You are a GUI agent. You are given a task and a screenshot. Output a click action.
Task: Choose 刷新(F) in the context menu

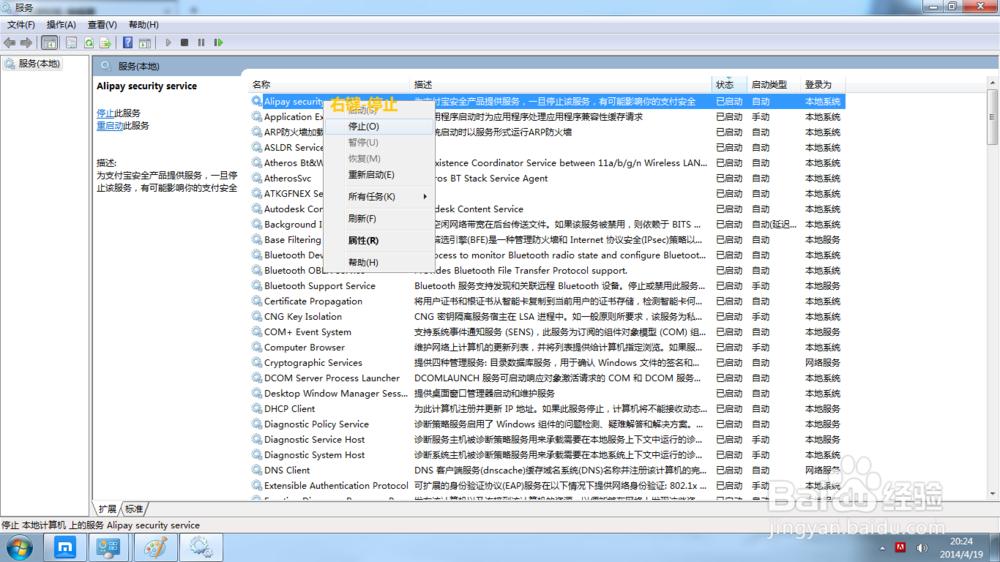click(379, 218)
